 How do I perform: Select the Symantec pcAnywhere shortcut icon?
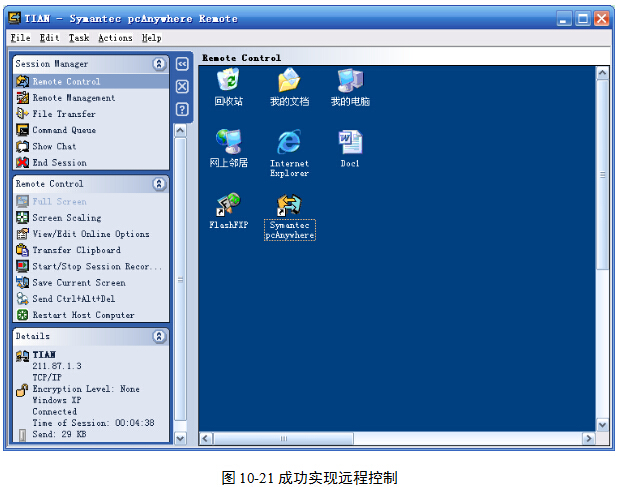(x=289, y=216)
